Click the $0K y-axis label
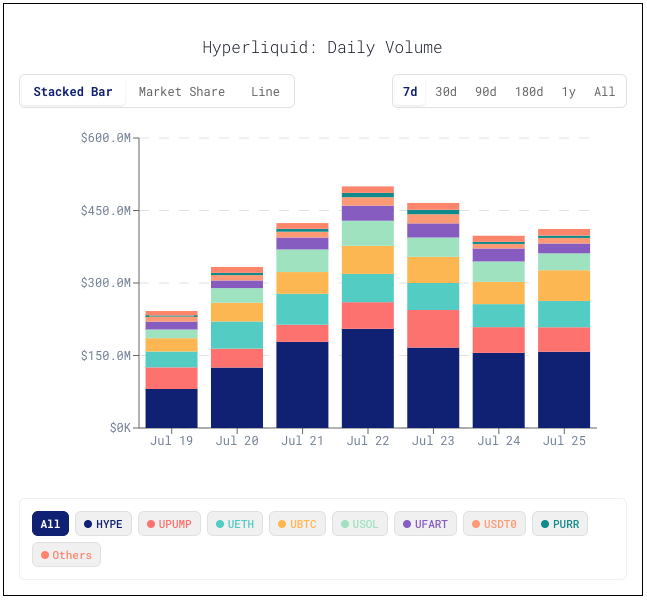This screenshot has width=647, height=600. (120, 428)
